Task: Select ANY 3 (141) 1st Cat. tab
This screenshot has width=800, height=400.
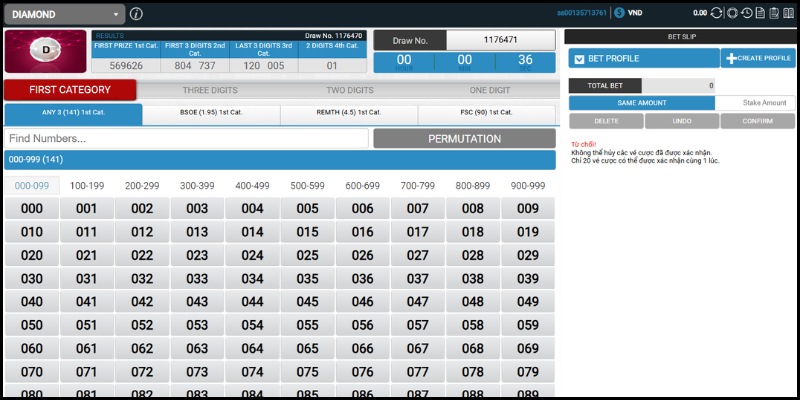Action: coord(73,113)
